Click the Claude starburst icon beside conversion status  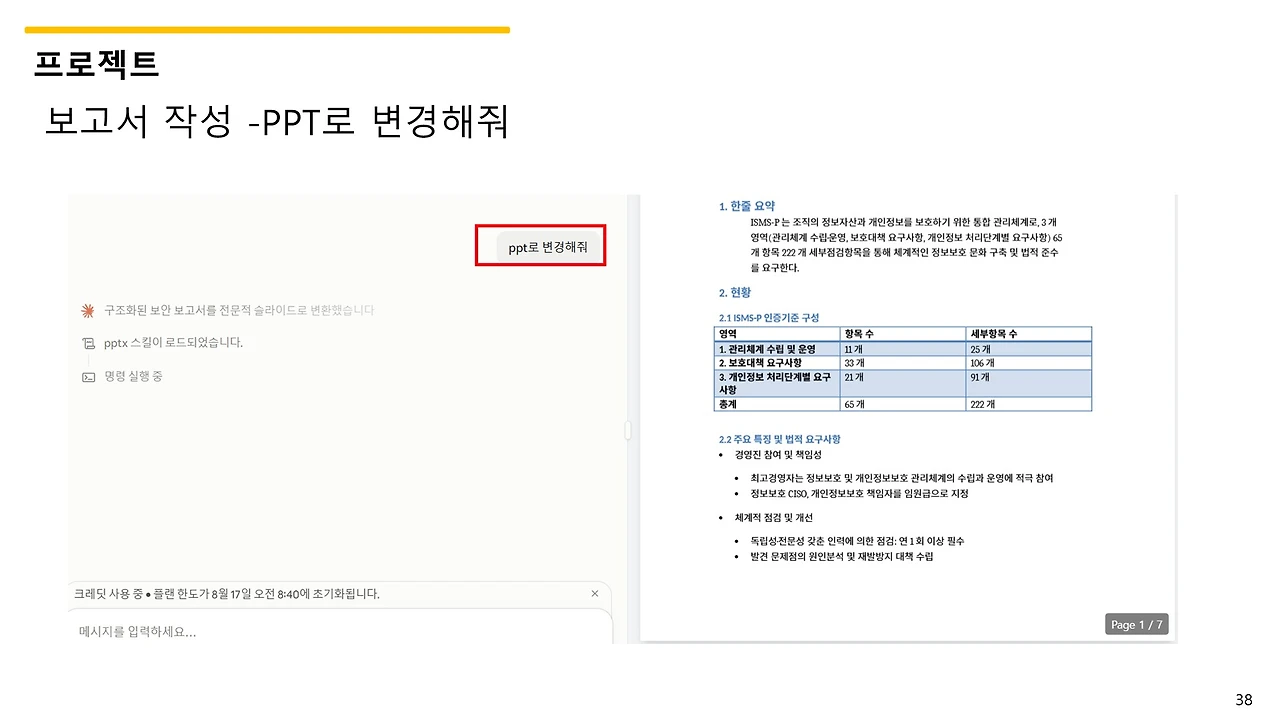[88, 310]
